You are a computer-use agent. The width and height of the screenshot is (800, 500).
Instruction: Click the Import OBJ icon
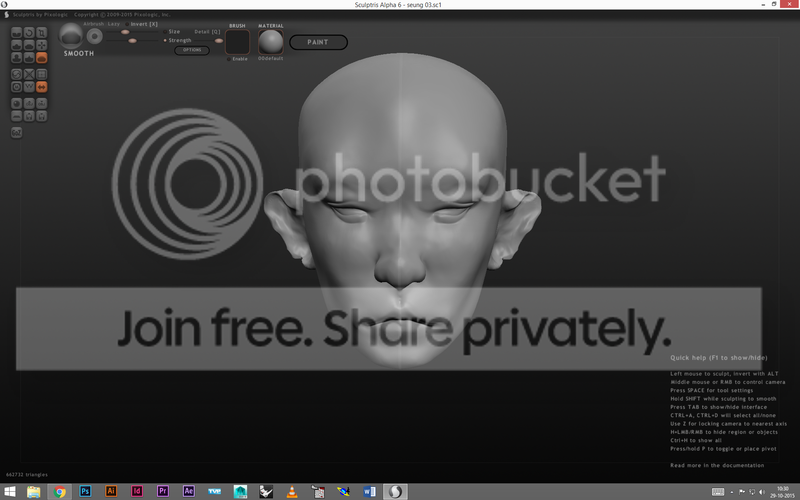29,104
